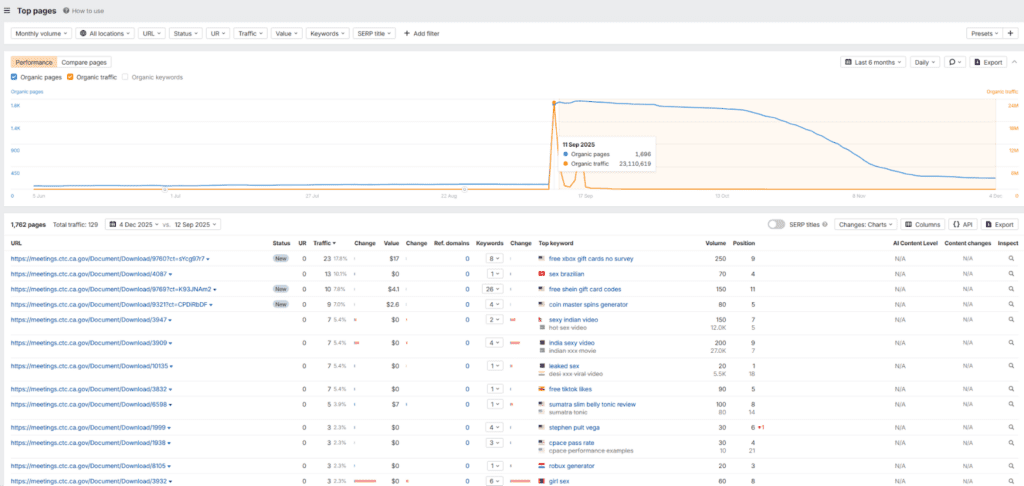Inspect the free xbox gift cards row
The image size is (1024, 486).
click(x=1011, y=258)
